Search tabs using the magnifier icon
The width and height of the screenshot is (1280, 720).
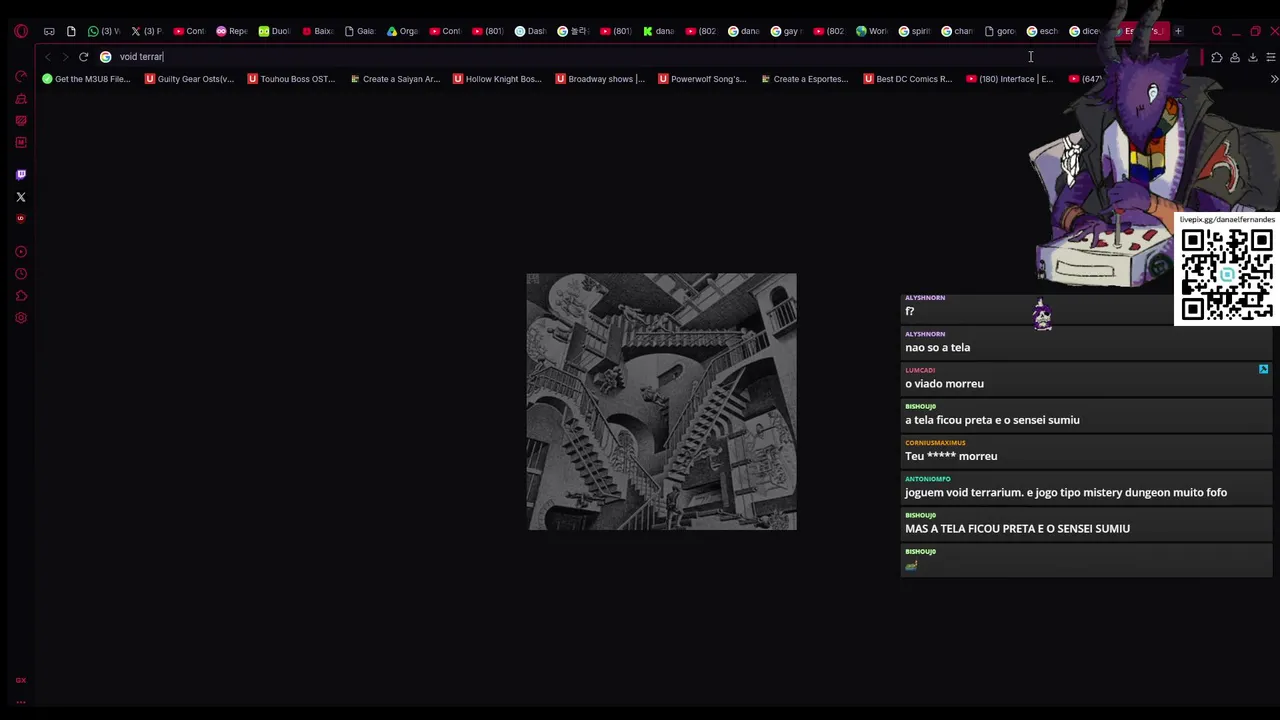pos(1216,31)
